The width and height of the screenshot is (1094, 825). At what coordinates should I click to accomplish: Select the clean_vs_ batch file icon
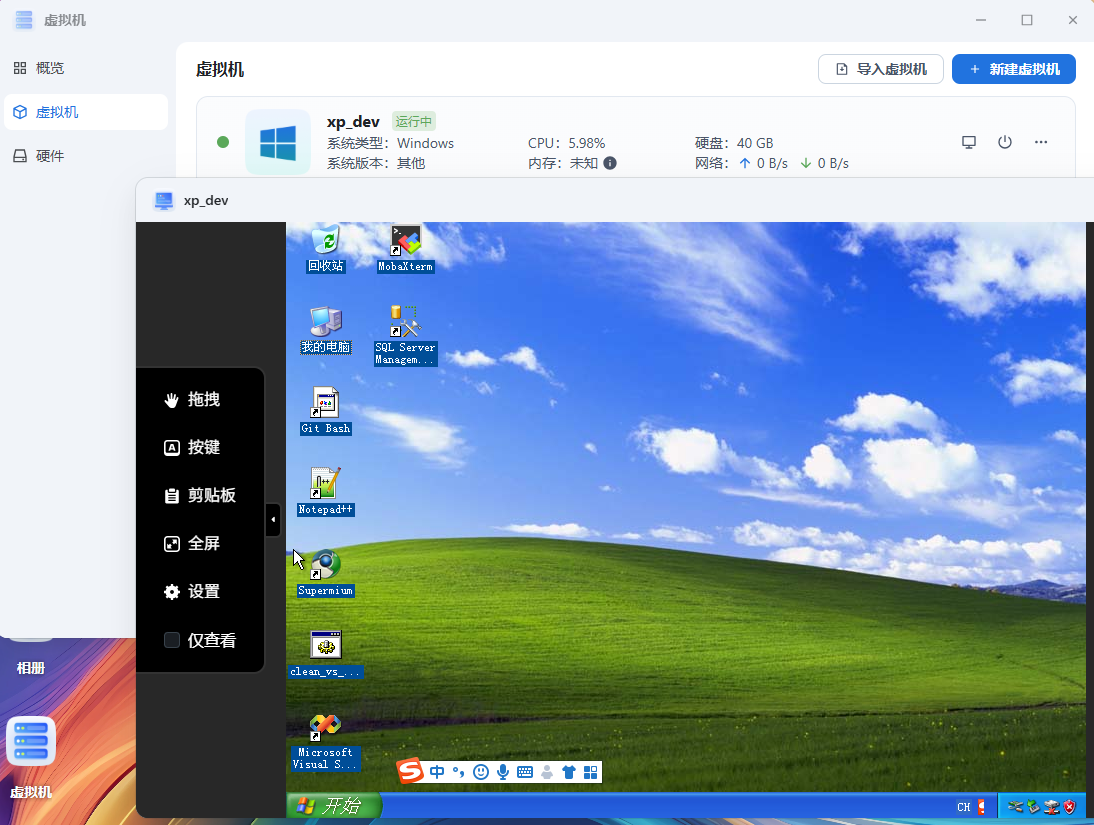[x=326, y=653]
